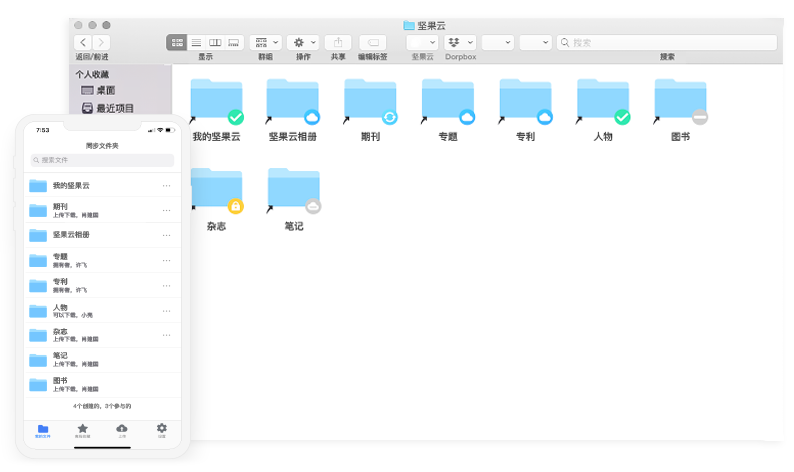The width and height of the screenshot is (794, 472).
Task: Click the phone 搜索文件 search box
Action: pyautogui.click(x=102, y=160)
